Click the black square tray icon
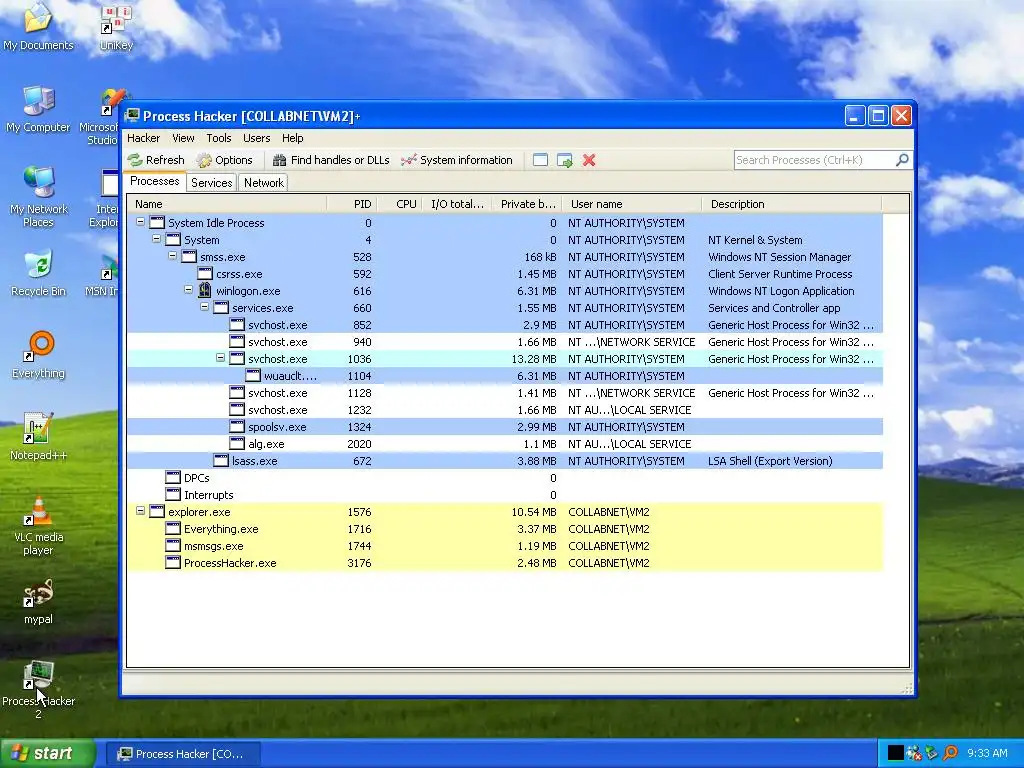 pyautogui.click(x=895, y=753)
